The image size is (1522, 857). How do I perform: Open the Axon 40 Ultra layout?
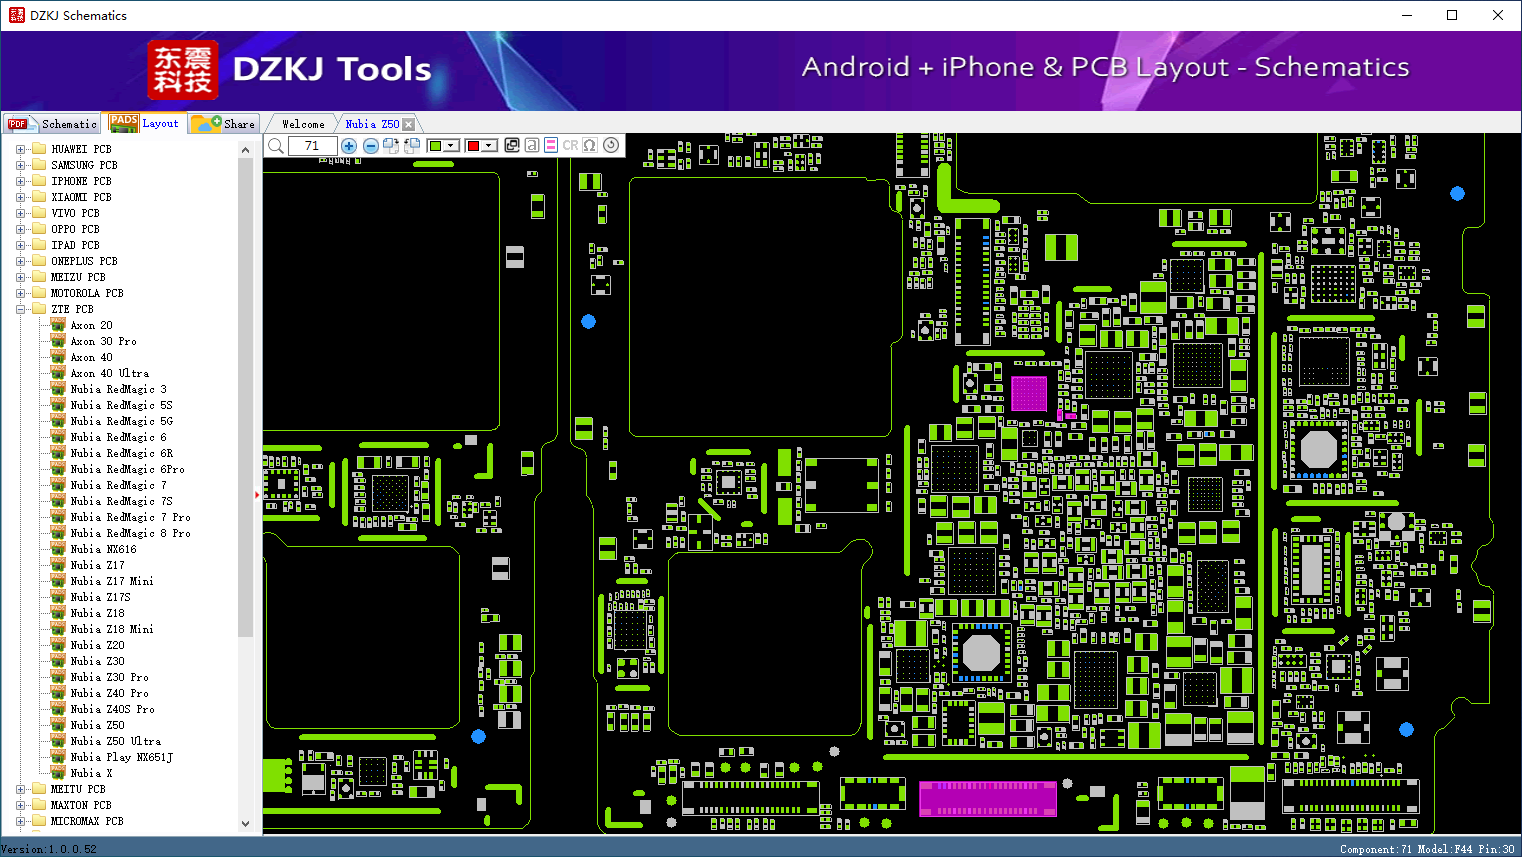coord(109,373)
